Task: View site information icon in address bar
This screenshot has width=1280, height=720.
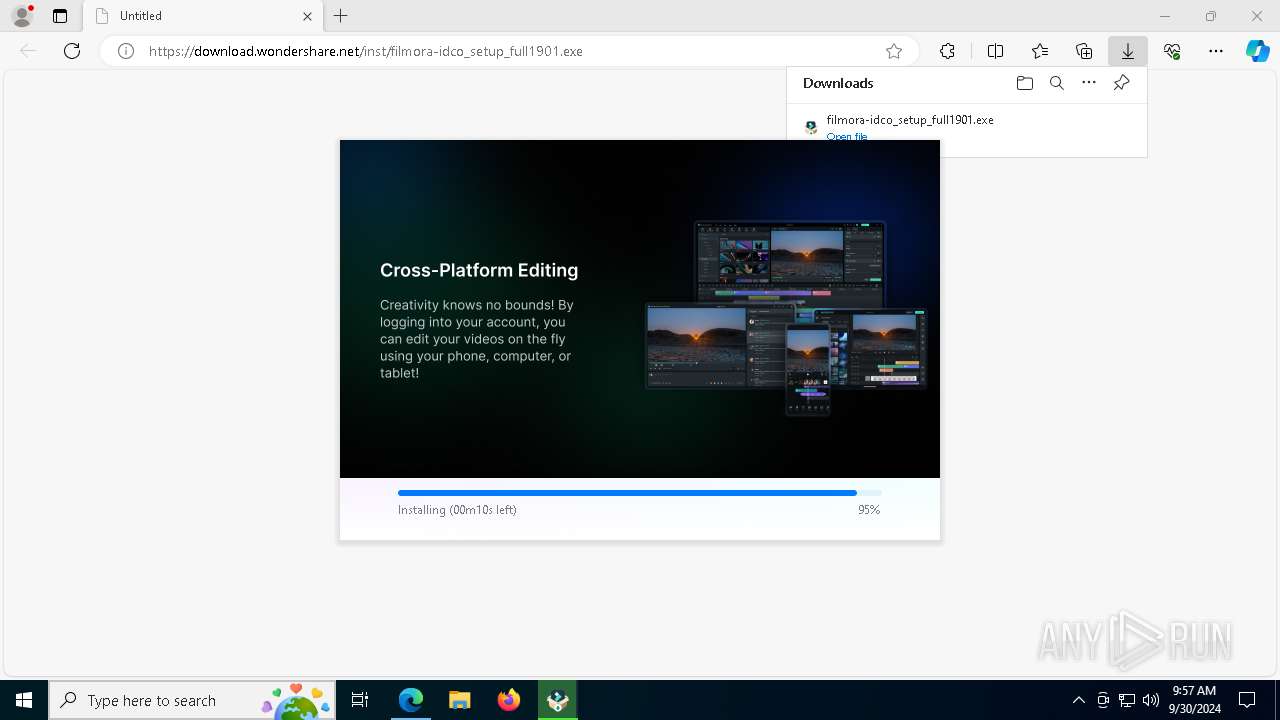Action: click(126, 51)
